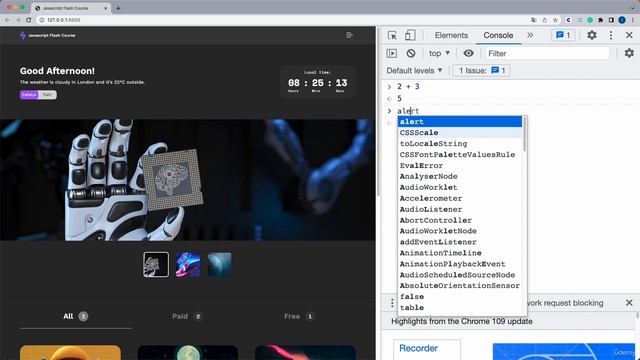Select the robot hand gallery thumbnail
The image size is (640, 360).
coord(156,264)
